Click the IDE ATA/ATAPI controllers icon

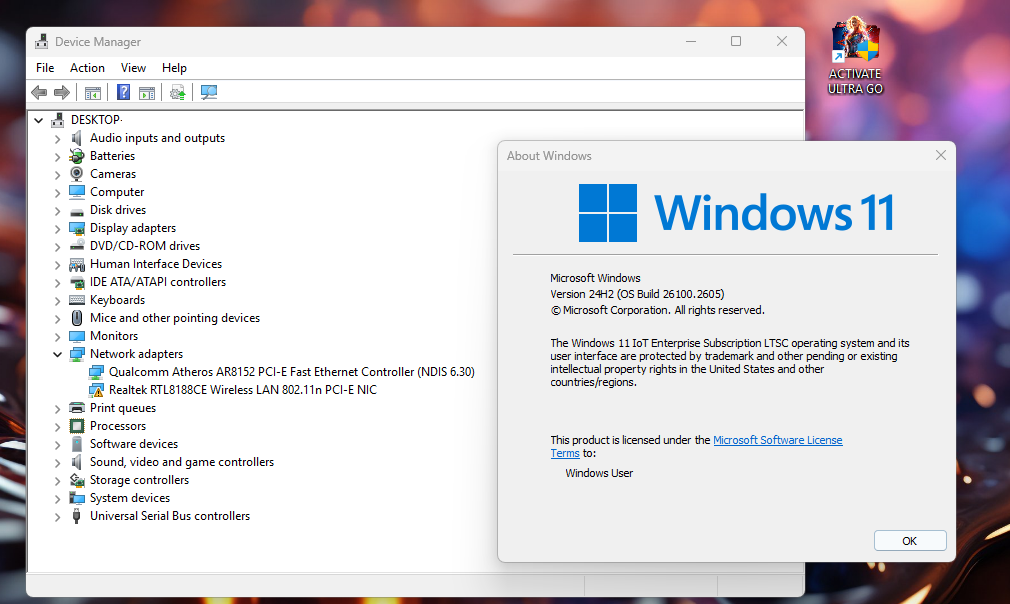point(77,282)
